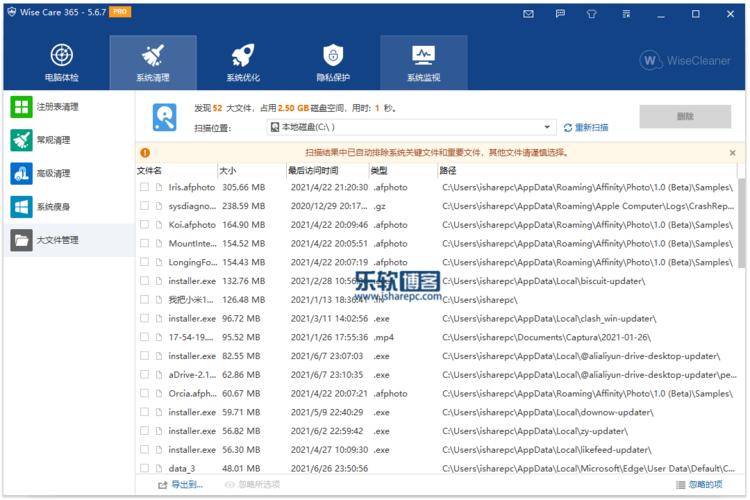
Task: Click the 60.67 MB size cell
Action: pyautogui.click(x=241, y=393)
